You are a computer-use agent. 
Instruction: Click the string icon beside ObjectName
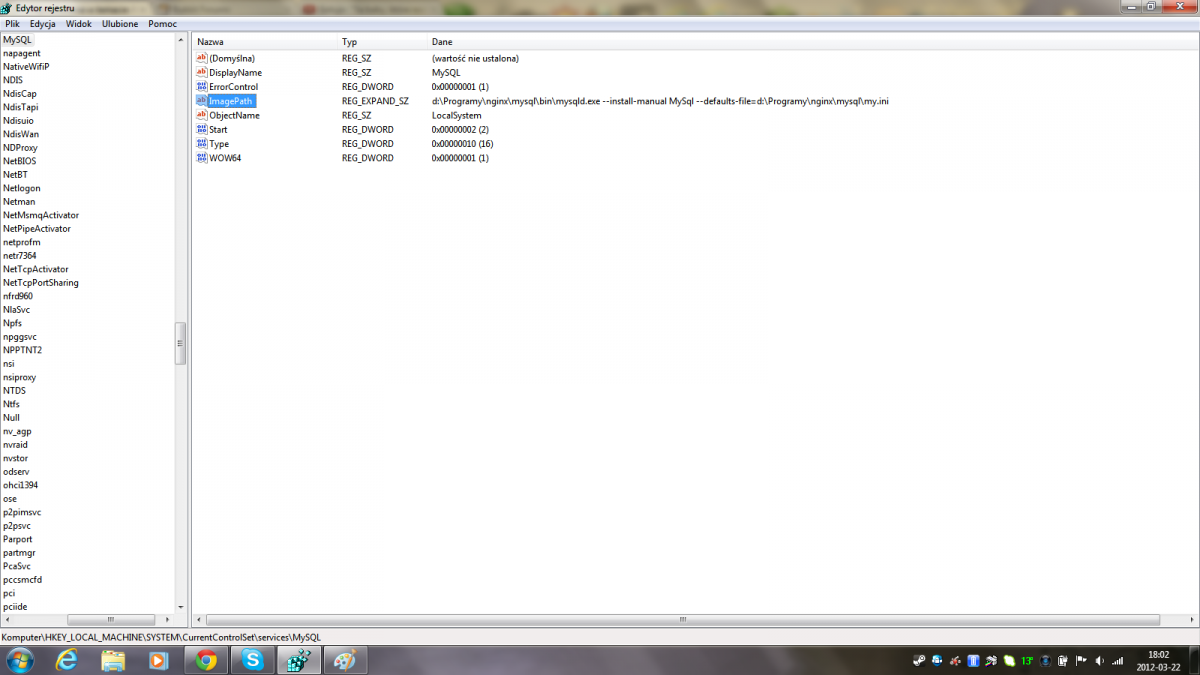click(x=201, y=115)
